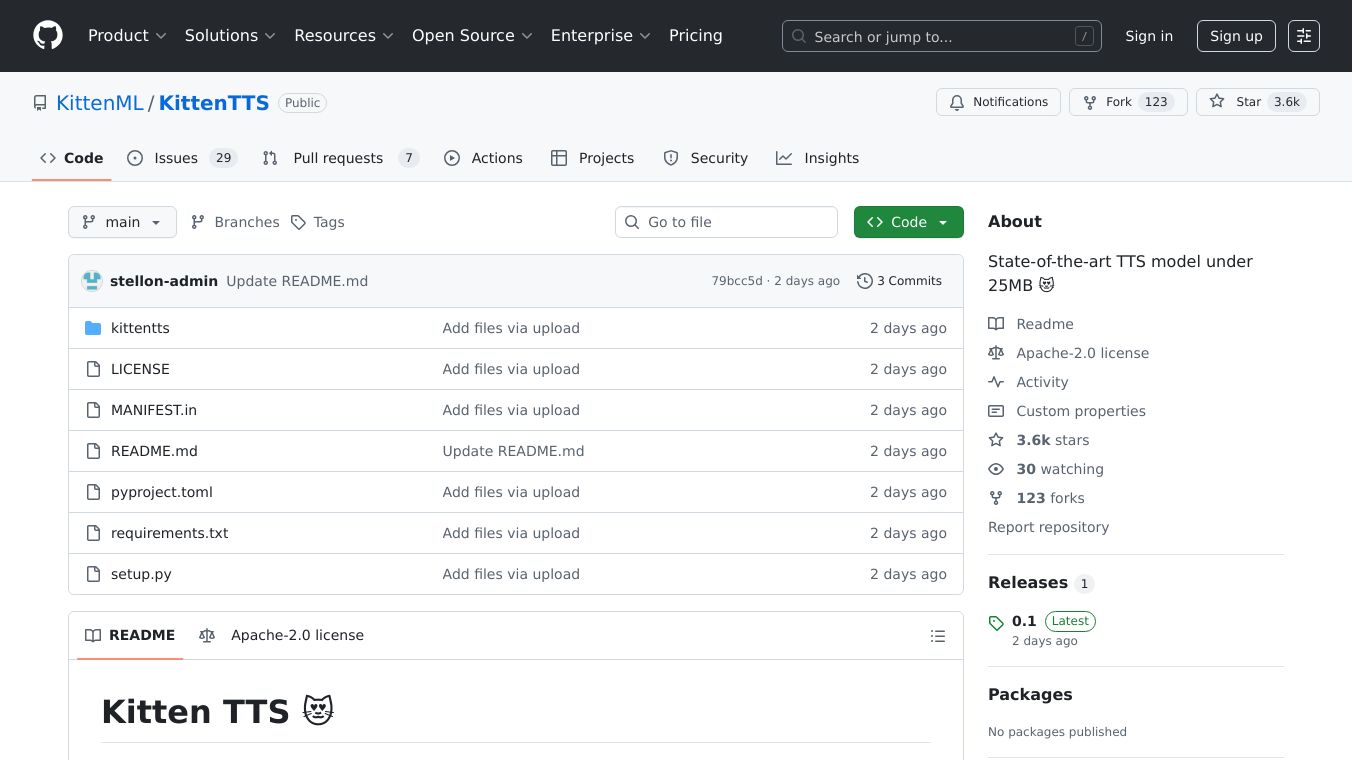
Task: Open the Pull requests tab
Action: (x=338, y=158)
